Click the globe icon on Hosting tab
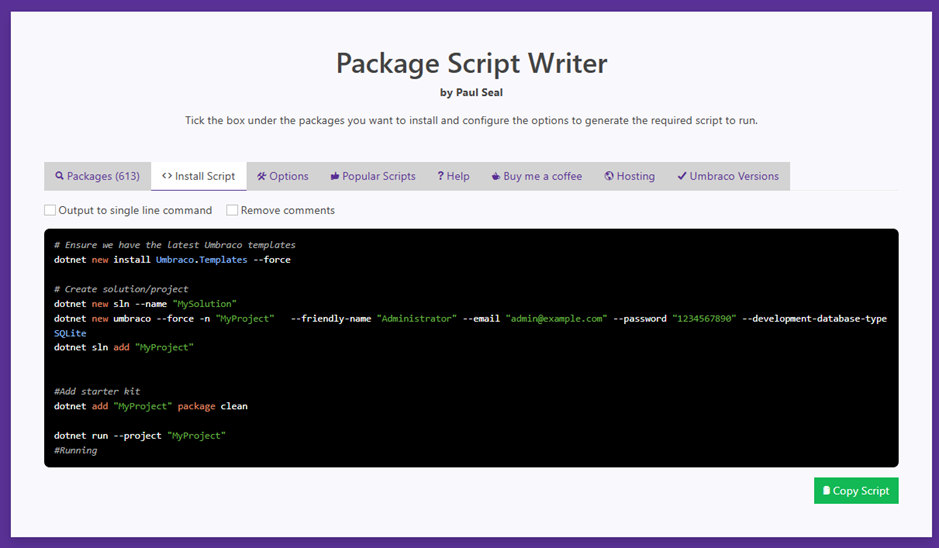This screenshot has width=939, height=548. coord(609,176)
